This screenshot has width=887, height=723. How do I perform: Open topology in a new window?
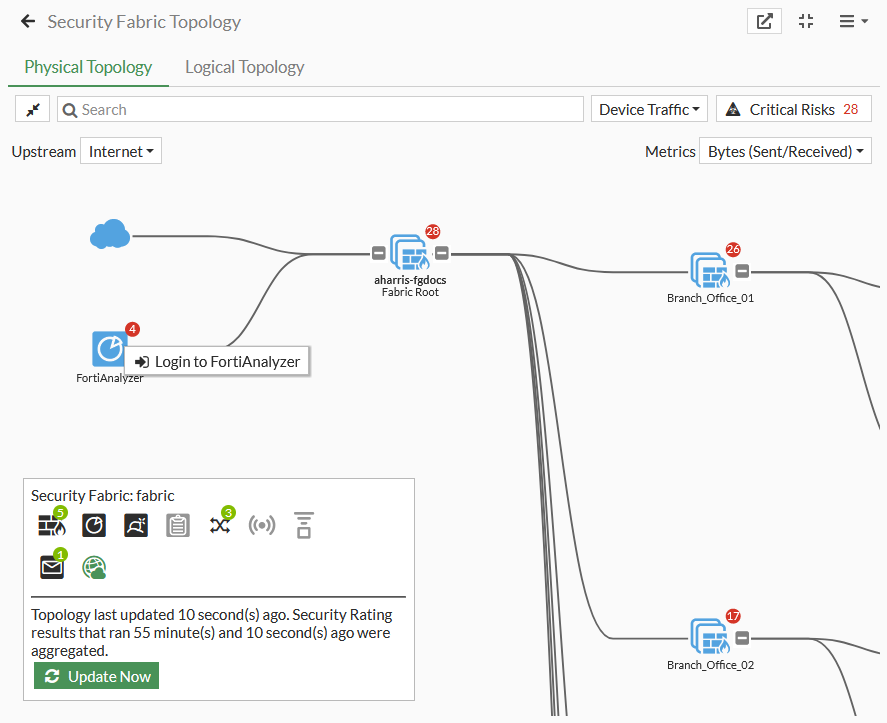pos(764,21)
